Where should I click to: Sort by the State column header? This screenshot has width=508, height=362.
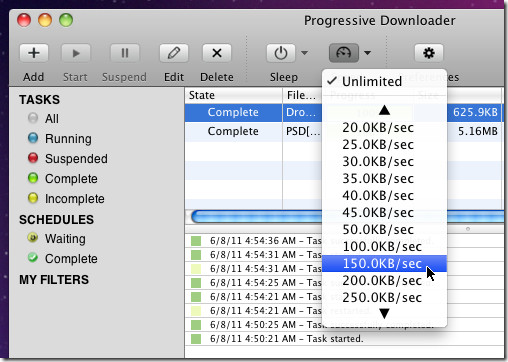coord(234,95)
